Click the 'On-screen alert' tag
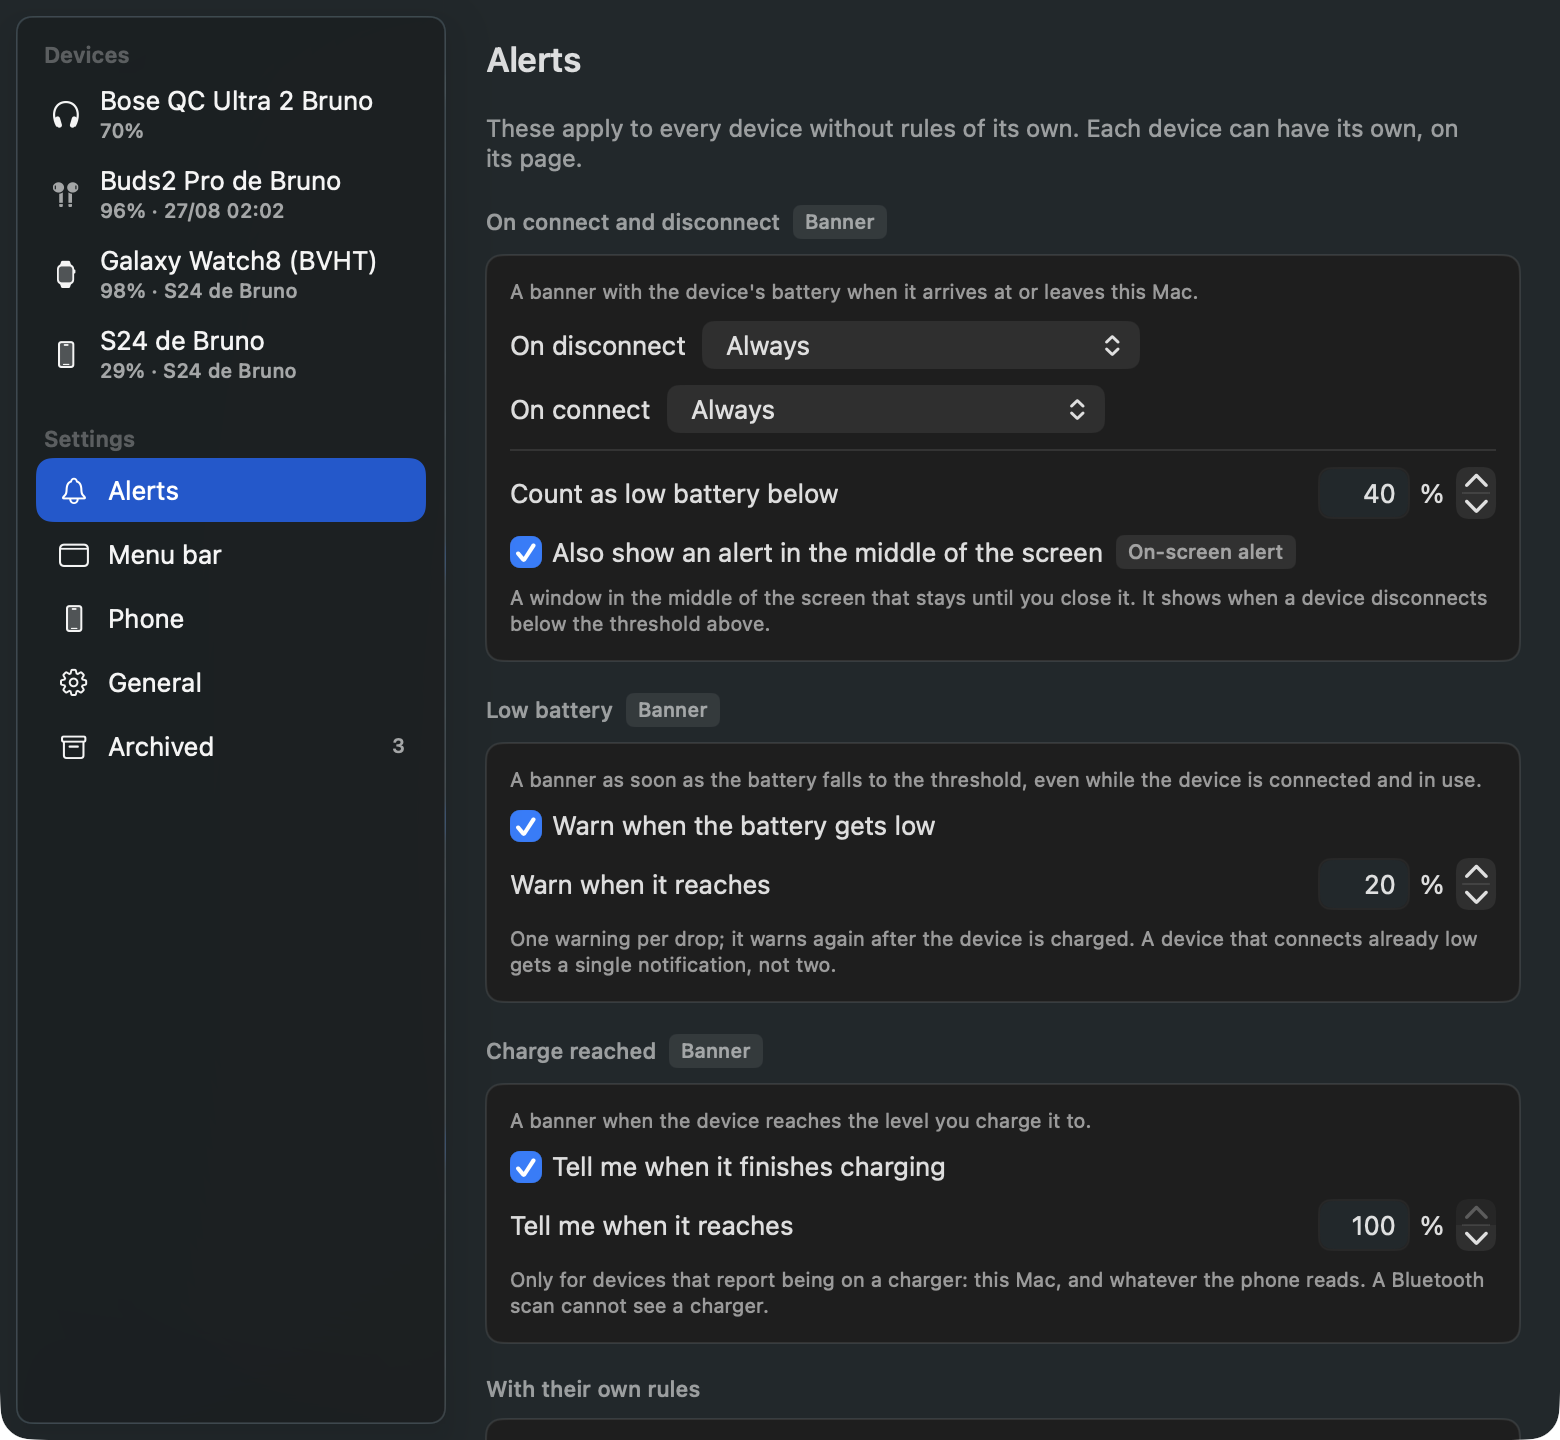Image resolution: width=1560 pixels, height=1440 pixels. tap(1206, 552)
